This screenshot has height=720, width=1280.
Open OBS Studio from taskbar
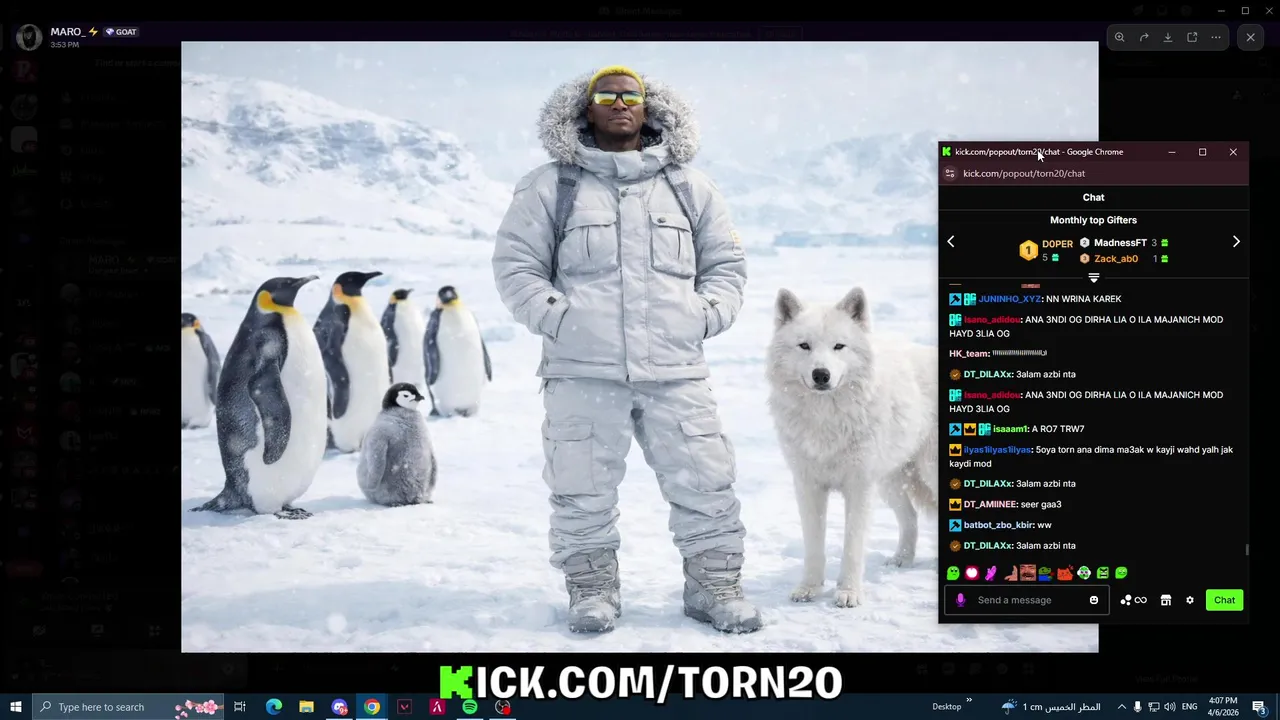coord(502,707)
